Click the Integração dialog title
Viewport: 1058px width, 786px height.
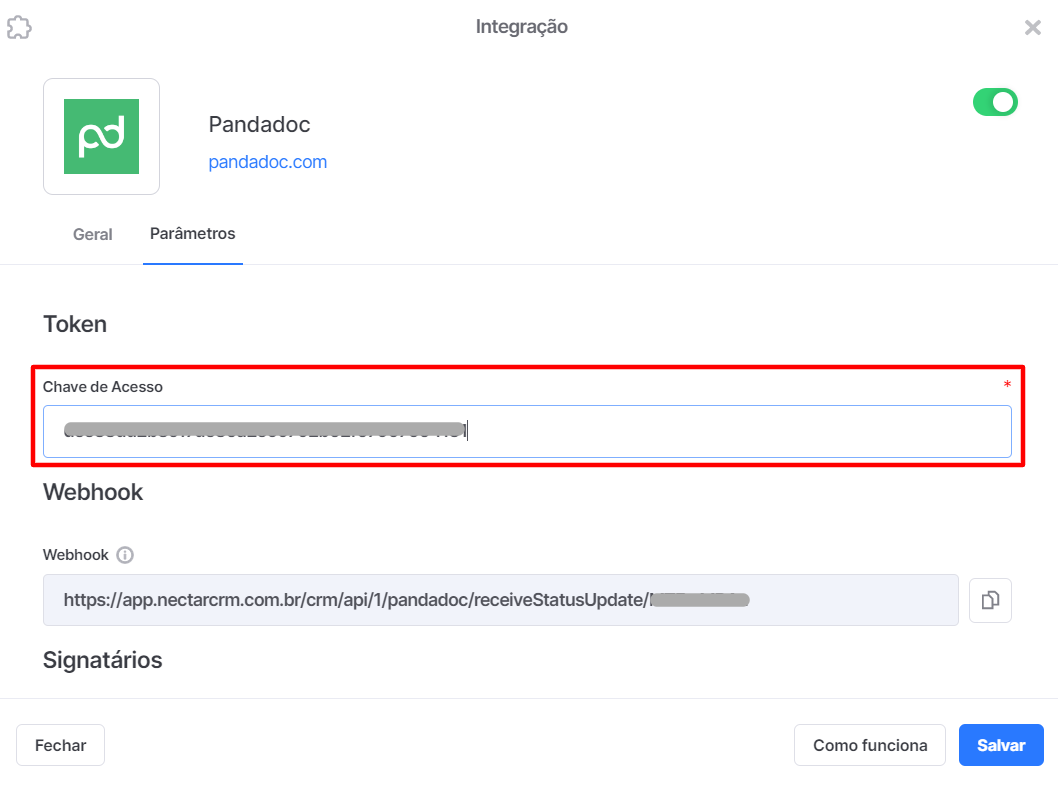click(x=522, y=27)
